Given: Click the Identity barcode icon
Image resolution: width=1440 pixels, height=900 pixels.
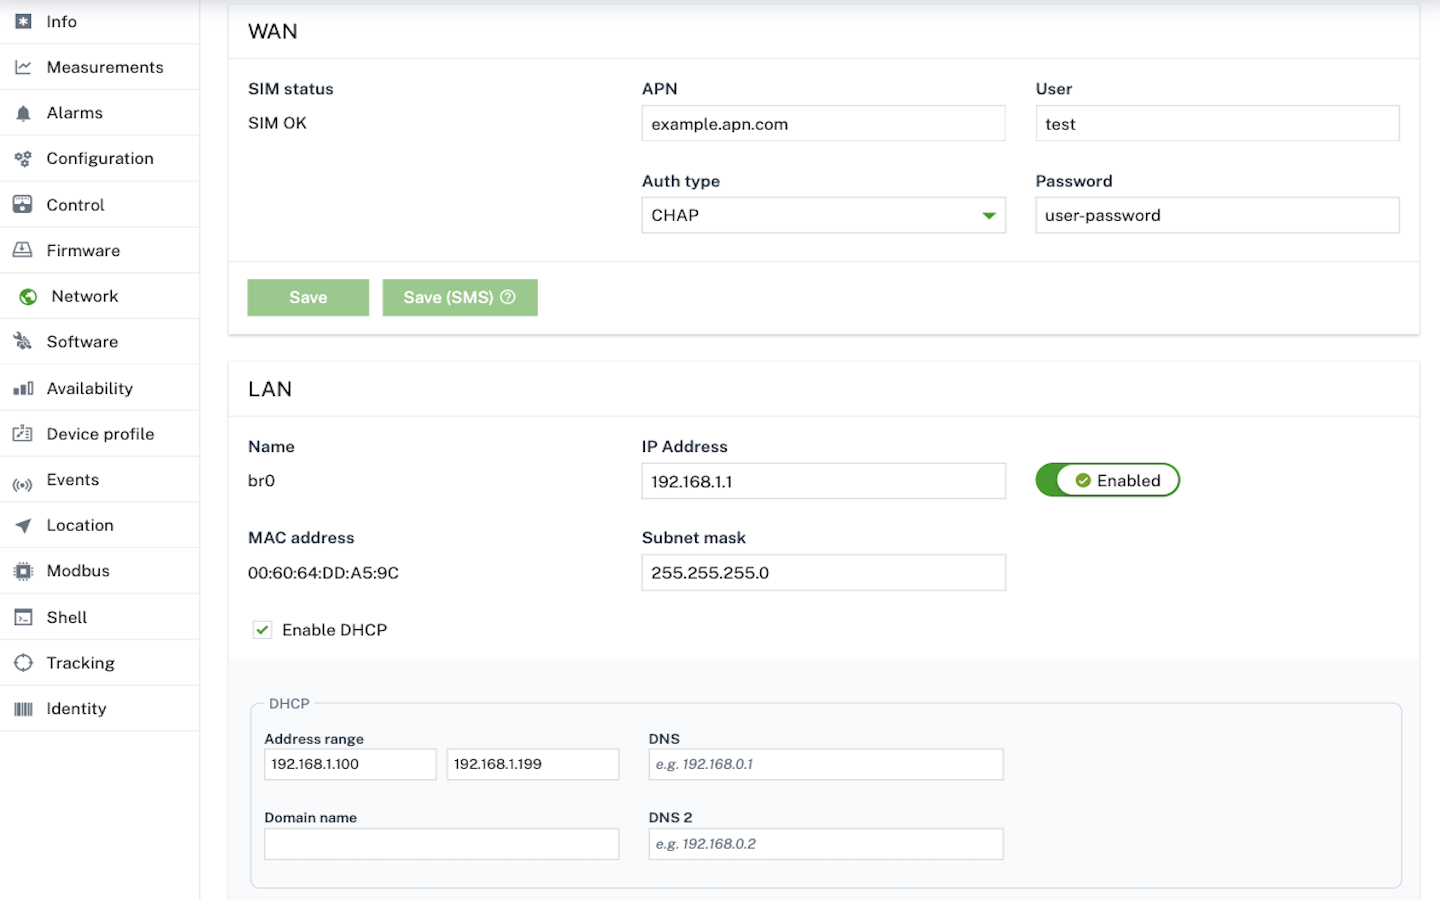Looking at the screenshot, I should click(x=23, y=709).
